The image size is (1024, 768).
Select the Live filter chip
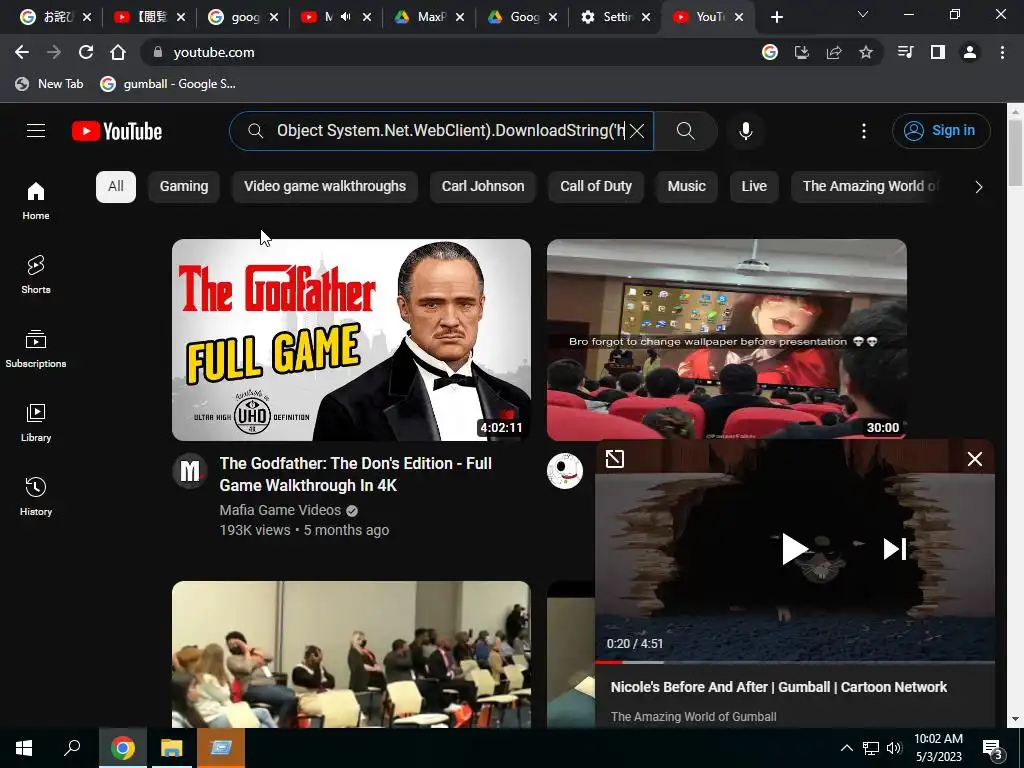click(754, 186)
